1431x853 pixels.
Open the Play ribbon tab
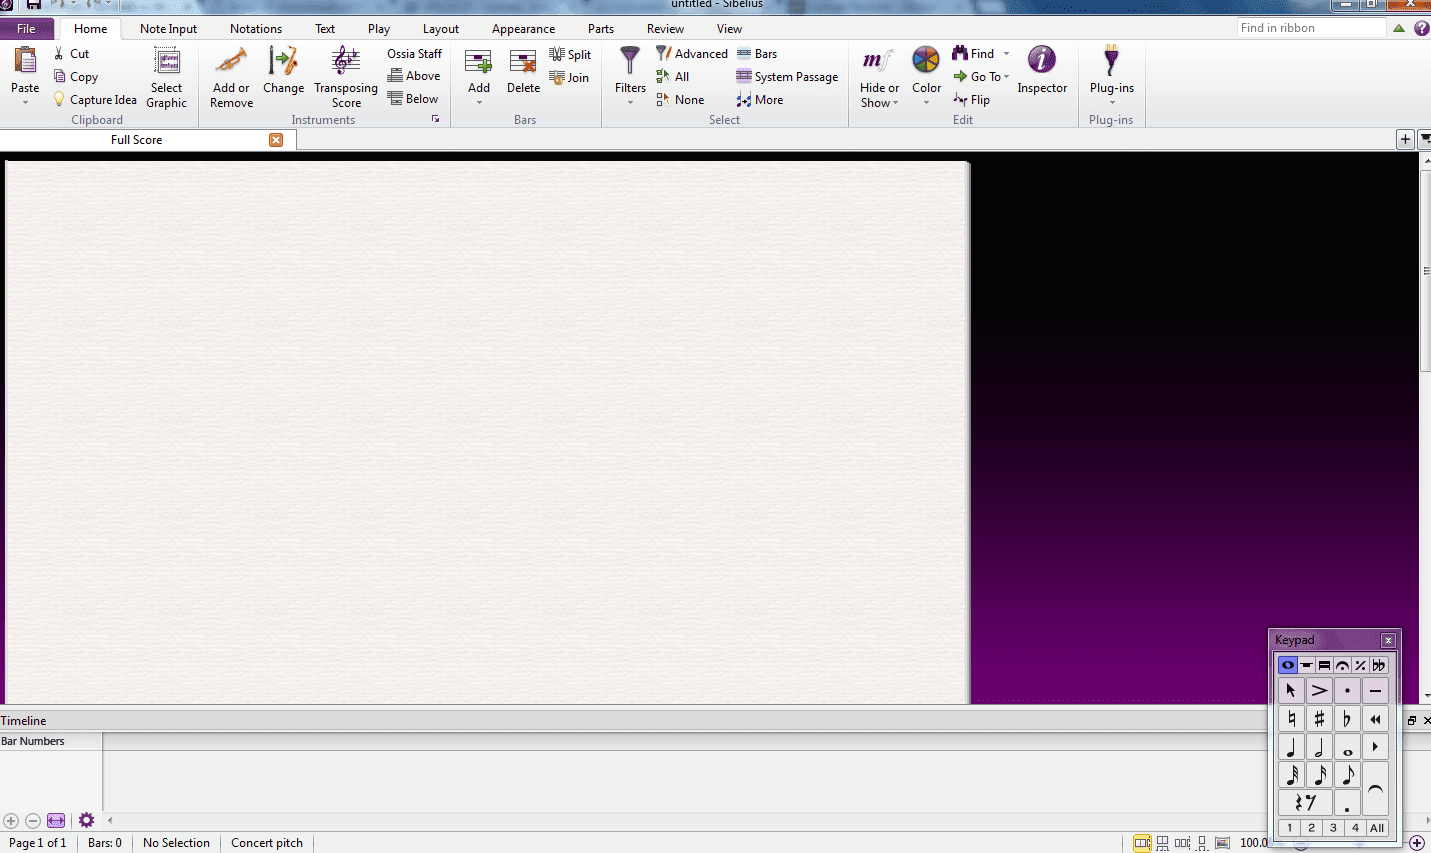379,29
